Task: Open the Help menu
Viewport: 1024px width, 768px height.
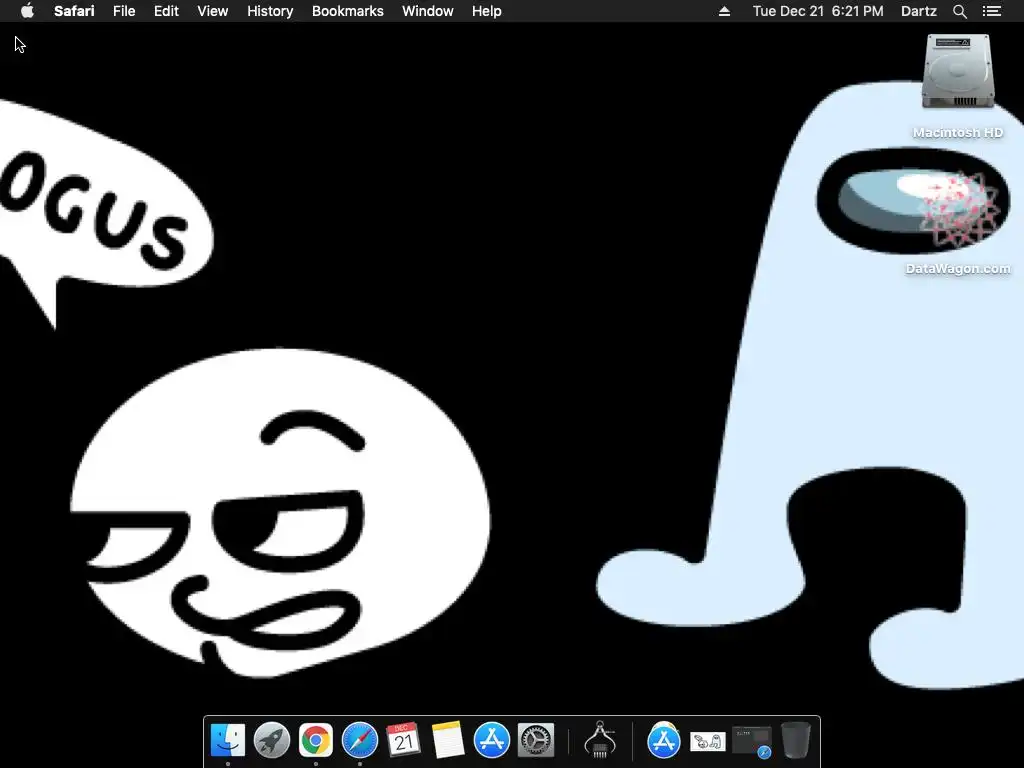Action: pos(487,11)
